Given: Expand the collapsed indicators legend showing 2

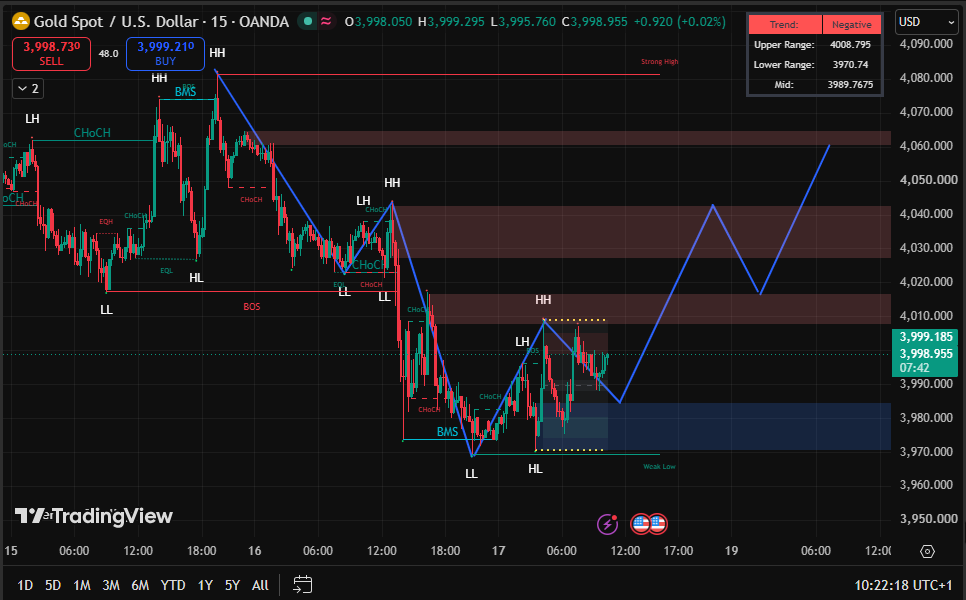Looking at the screenshot, I should tap(28, 89).
